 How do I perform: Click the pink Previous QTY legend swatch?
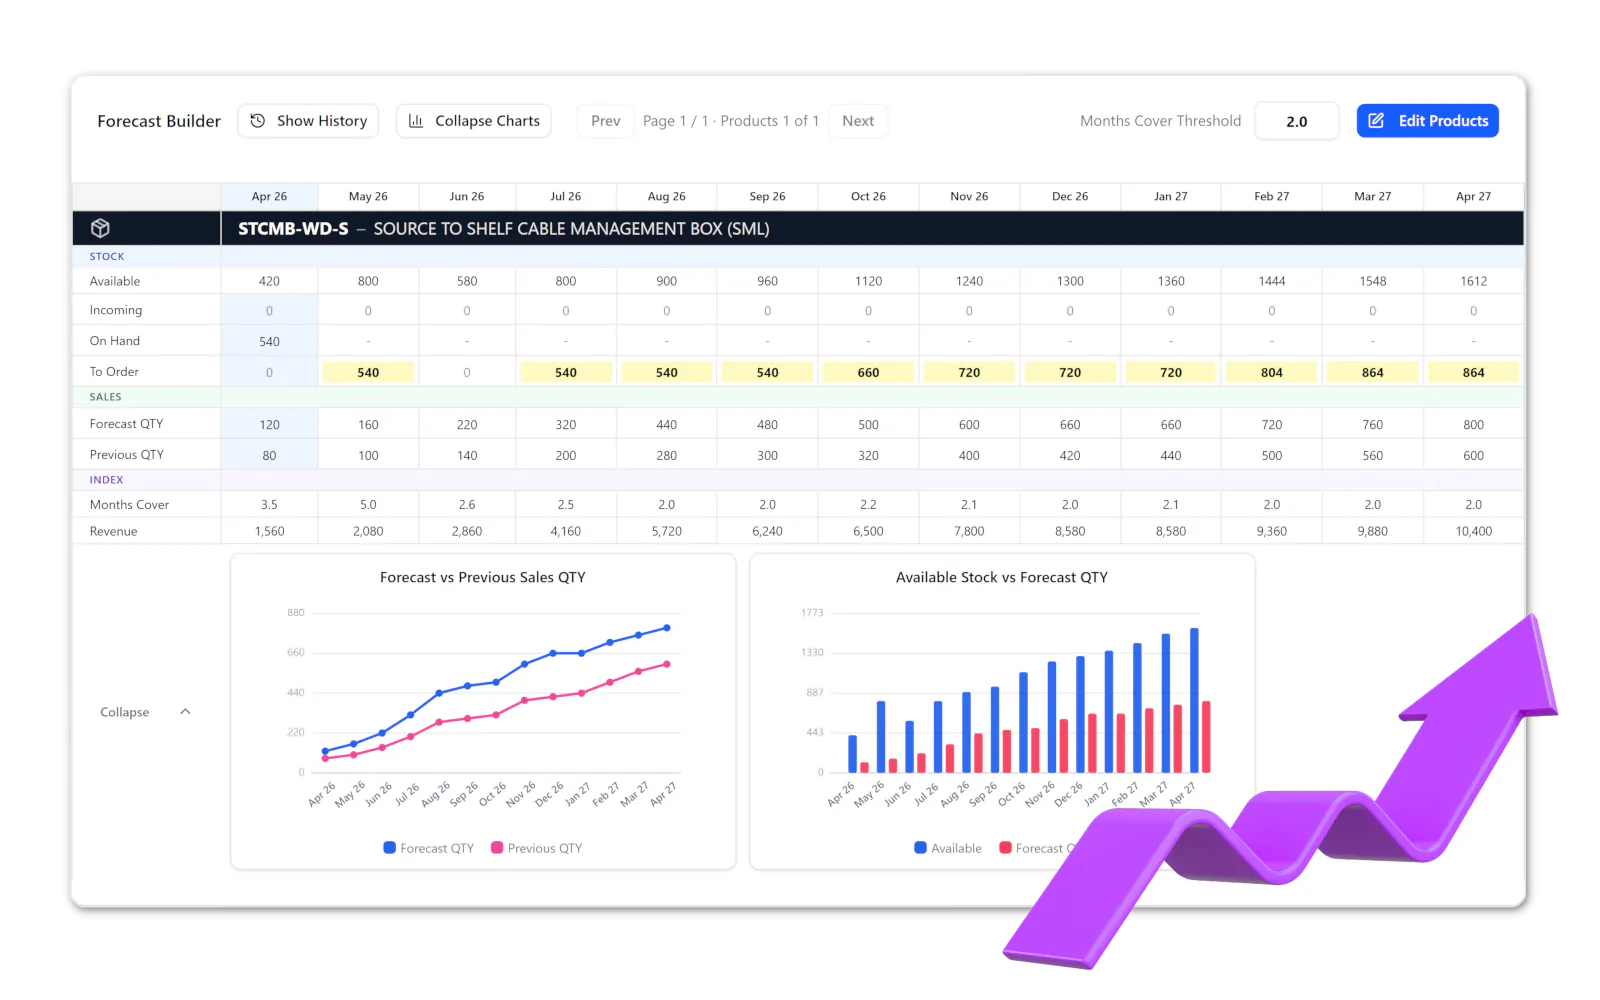pyautogui.click(x=497, y=848)
